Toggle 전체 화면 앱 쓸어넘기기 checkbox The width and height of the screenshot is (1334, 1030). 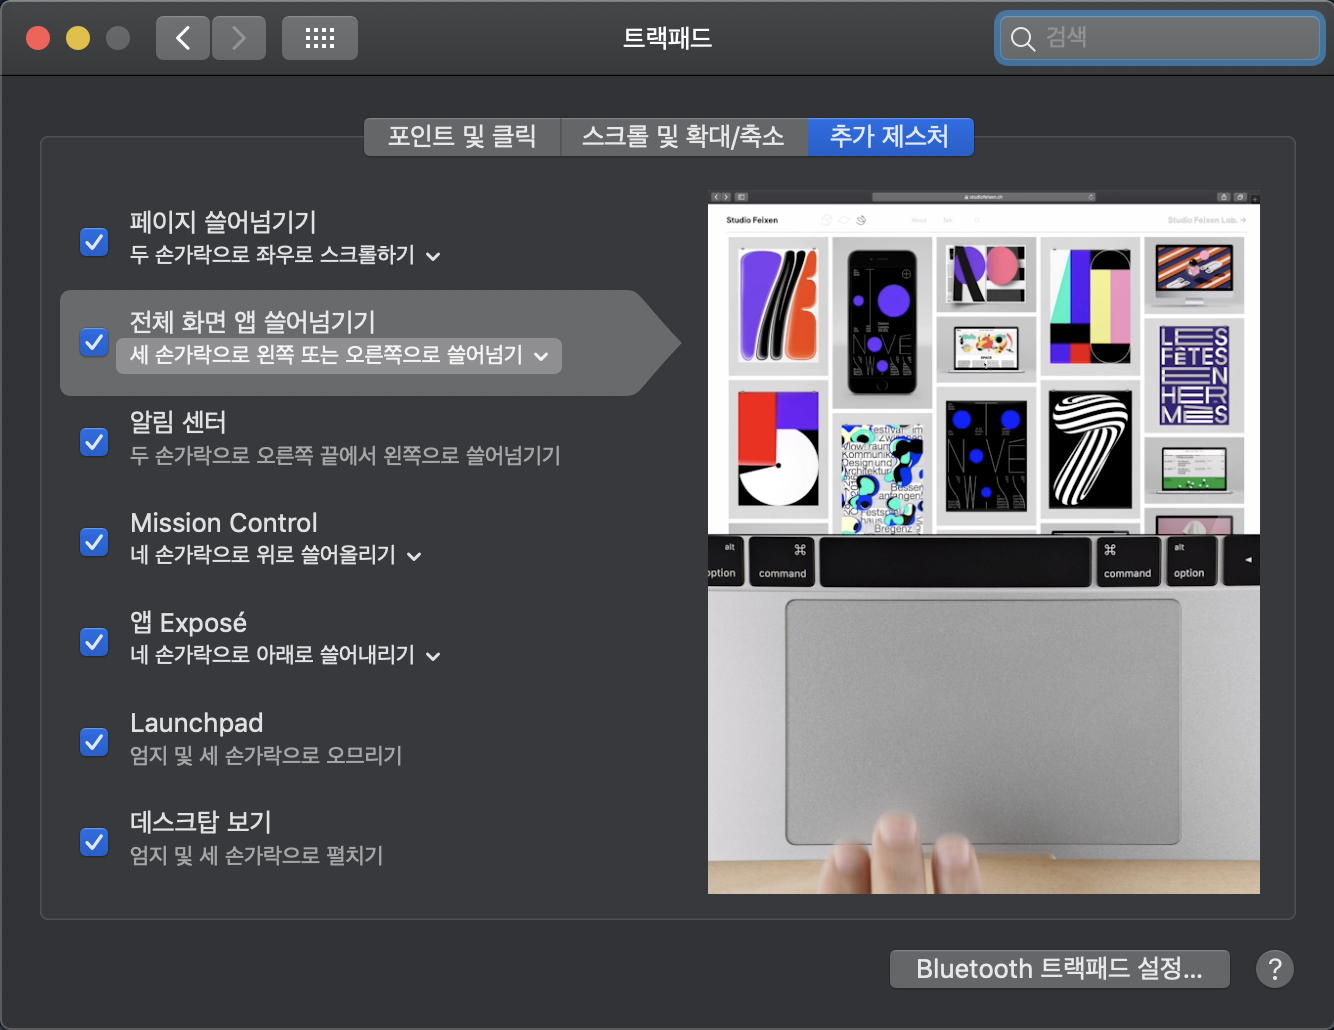(94, 342)
